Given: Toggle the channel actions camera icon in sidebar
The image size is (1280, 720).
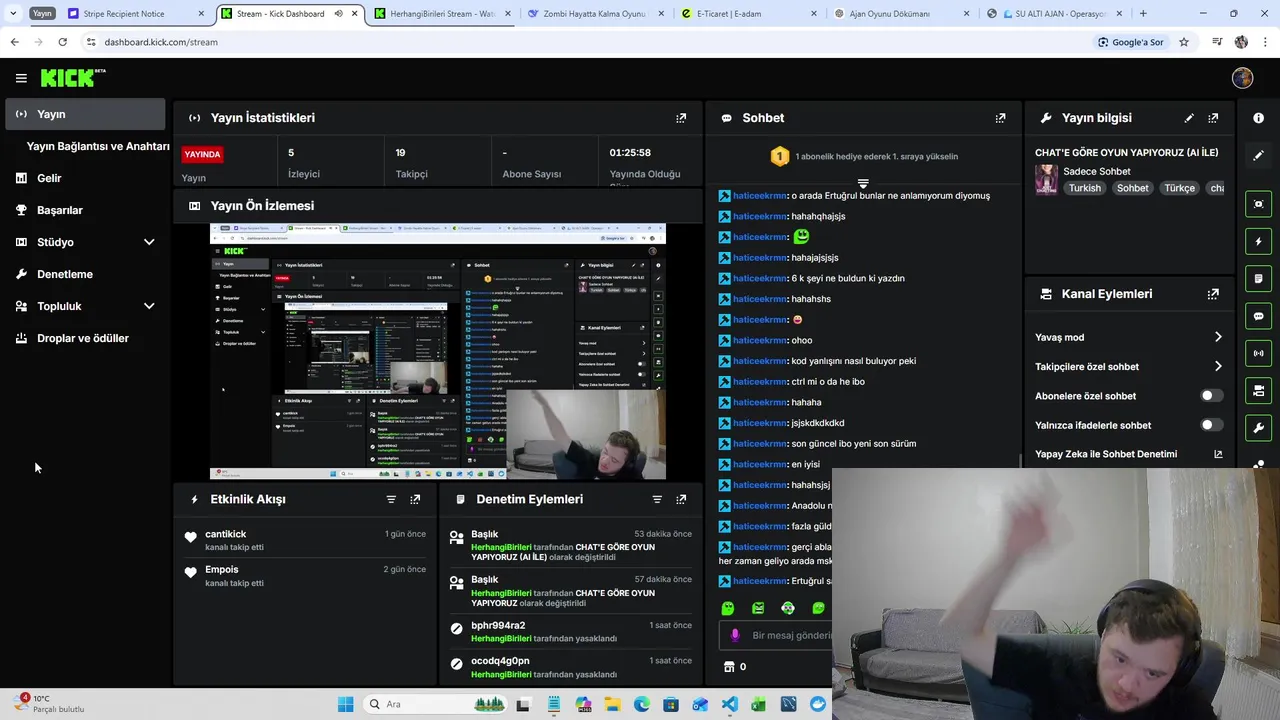Looking at the screenshot, I should point(1258,390).
